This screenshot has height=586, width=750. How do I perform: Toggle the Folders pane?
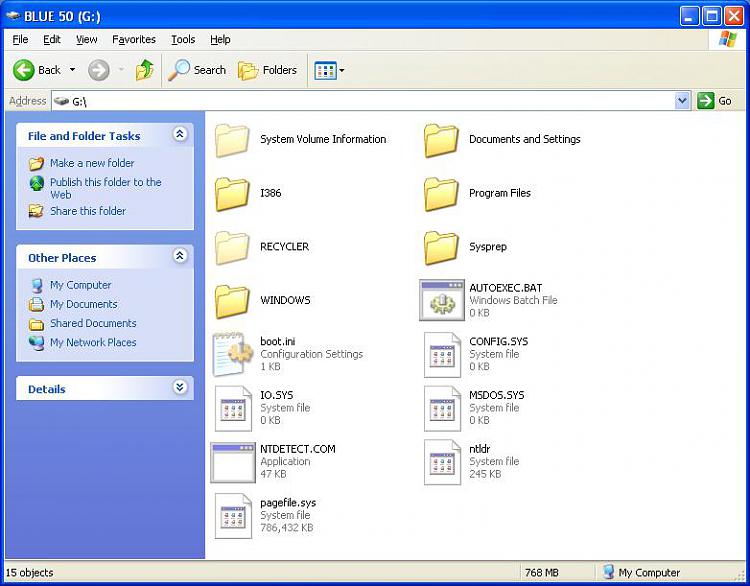[x=267, y=70]
